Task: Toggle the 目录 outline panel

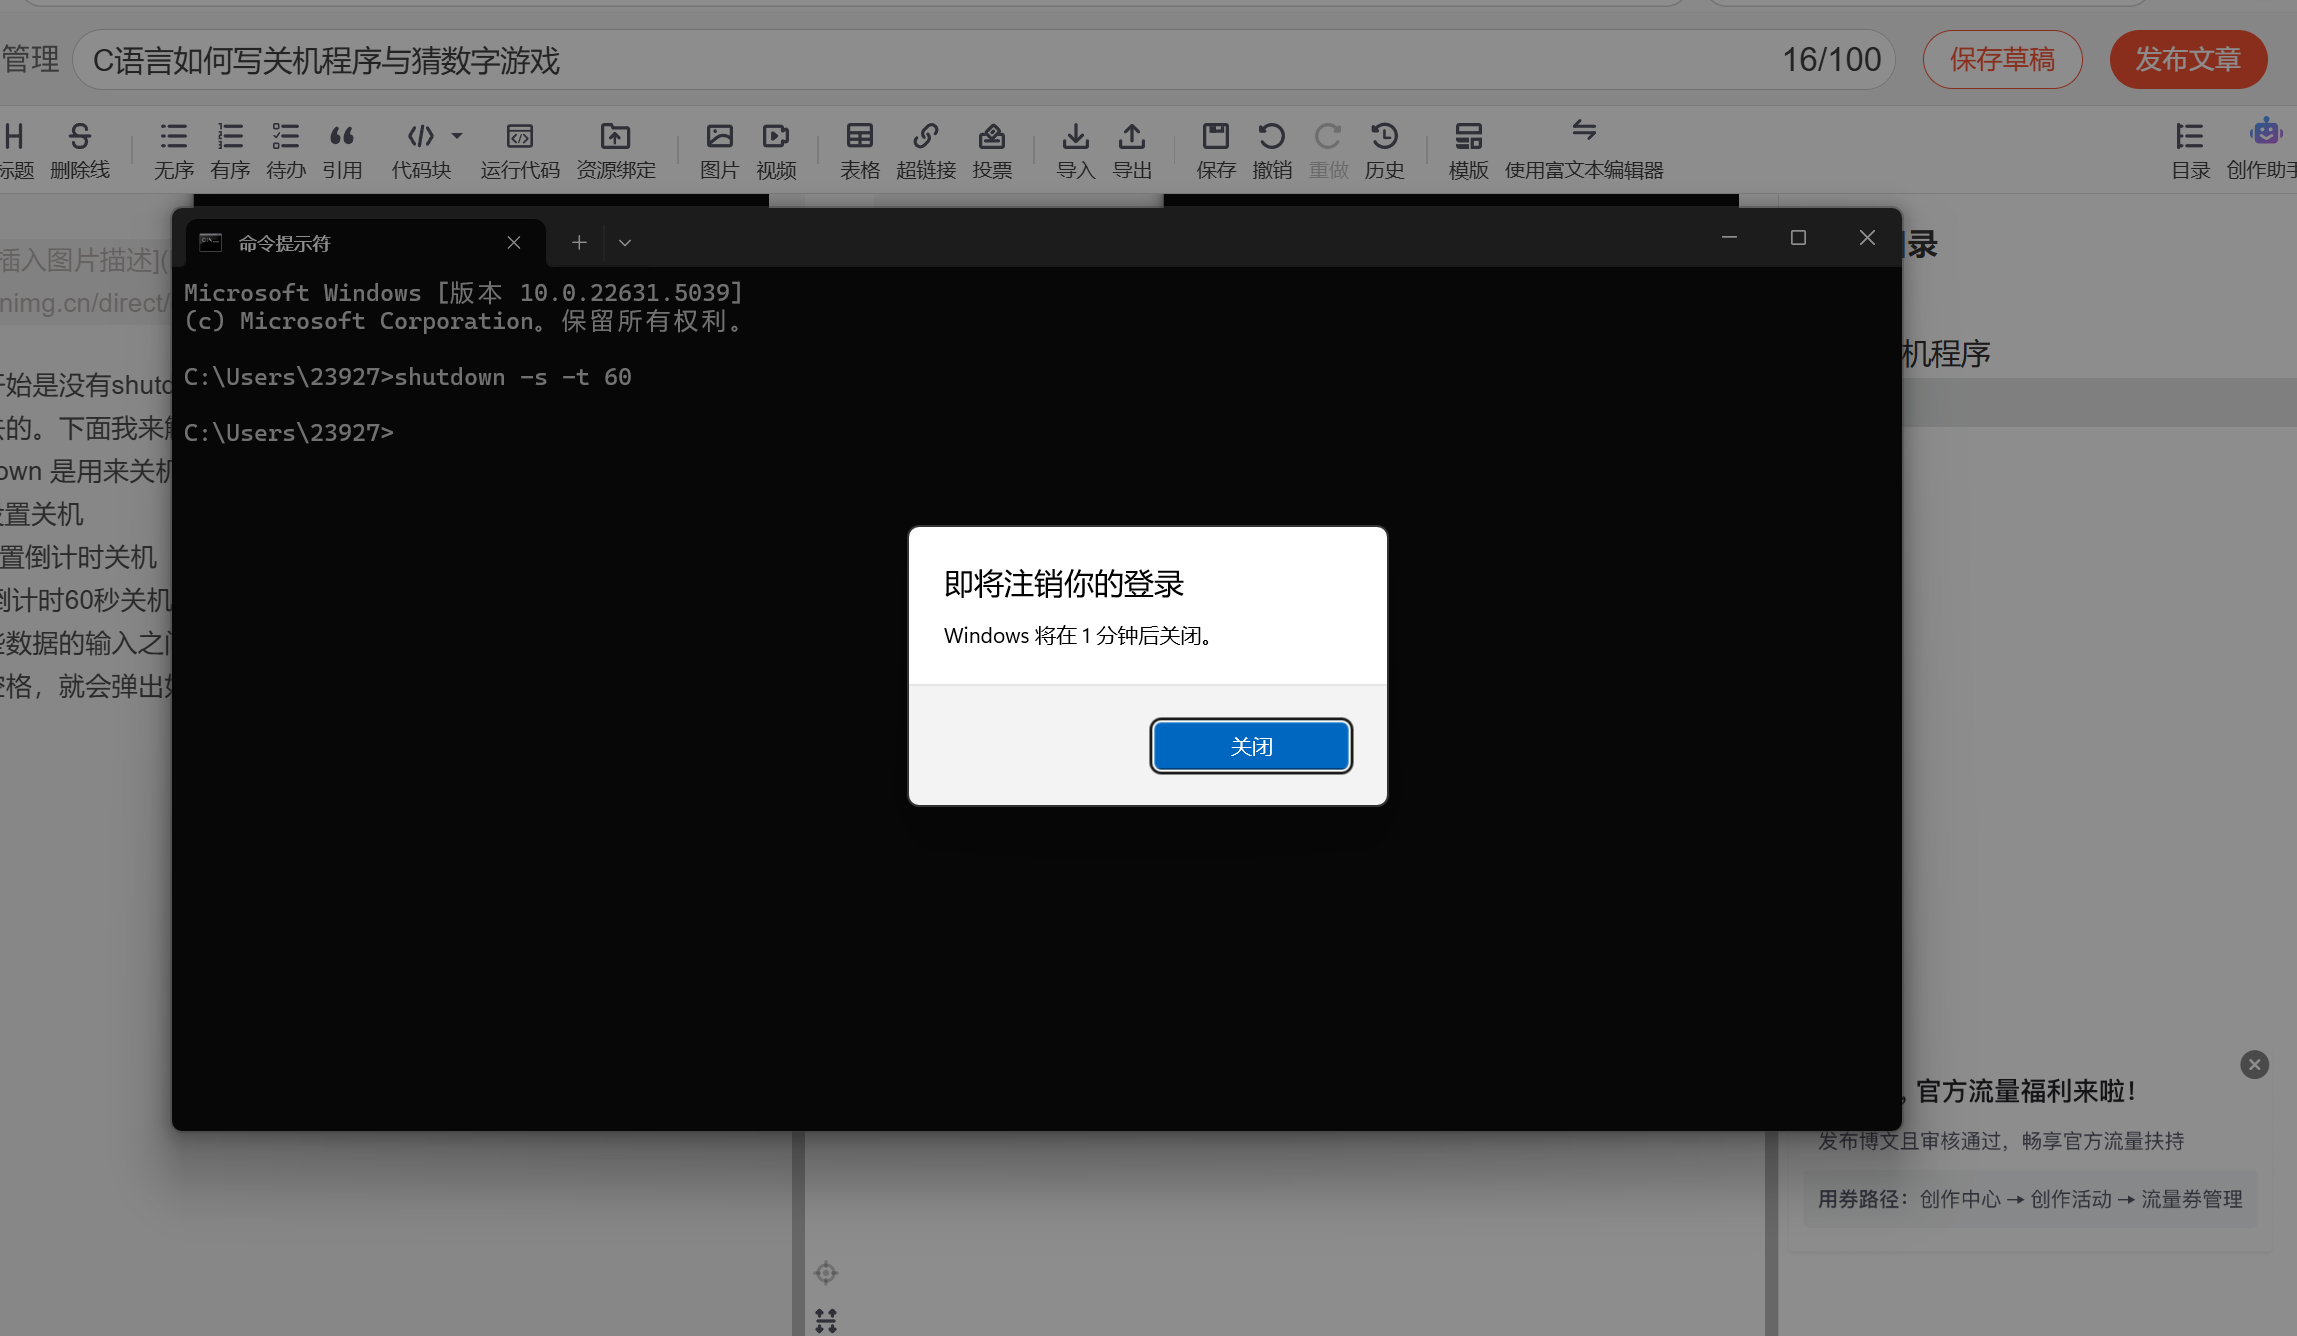Action: click(2190, 150)
